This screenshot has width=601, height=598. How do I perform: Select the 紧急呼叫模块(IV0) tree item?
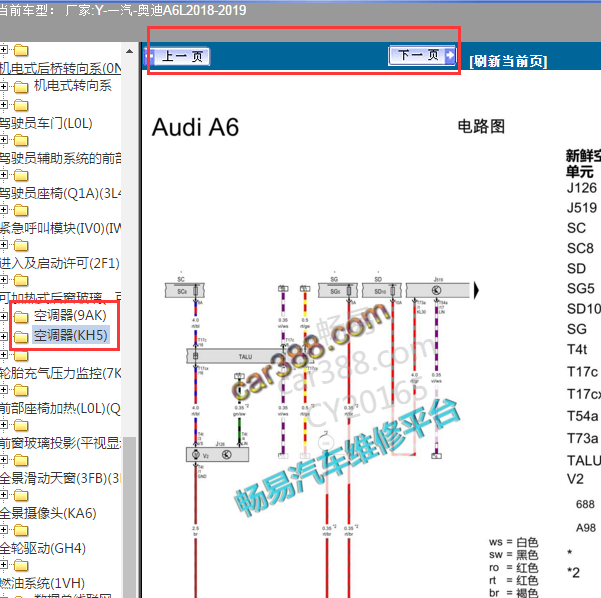pyautogui.click(x=61, y=228)
